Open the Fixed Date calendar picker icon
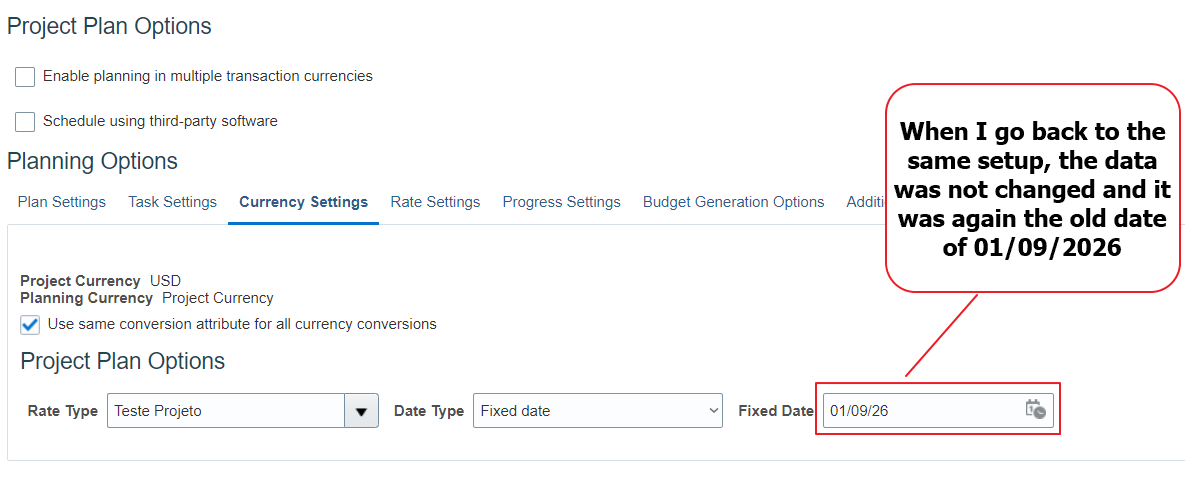 (x=1035, y=409)
